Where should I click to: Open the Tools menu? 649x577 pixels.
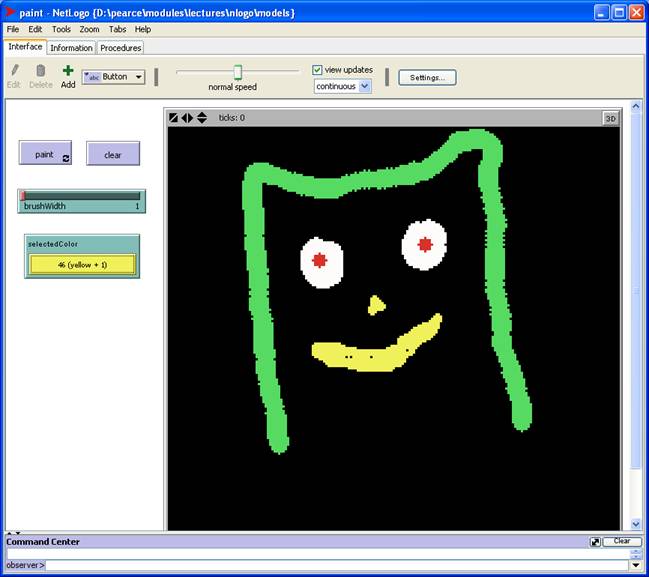pos(61,29)
